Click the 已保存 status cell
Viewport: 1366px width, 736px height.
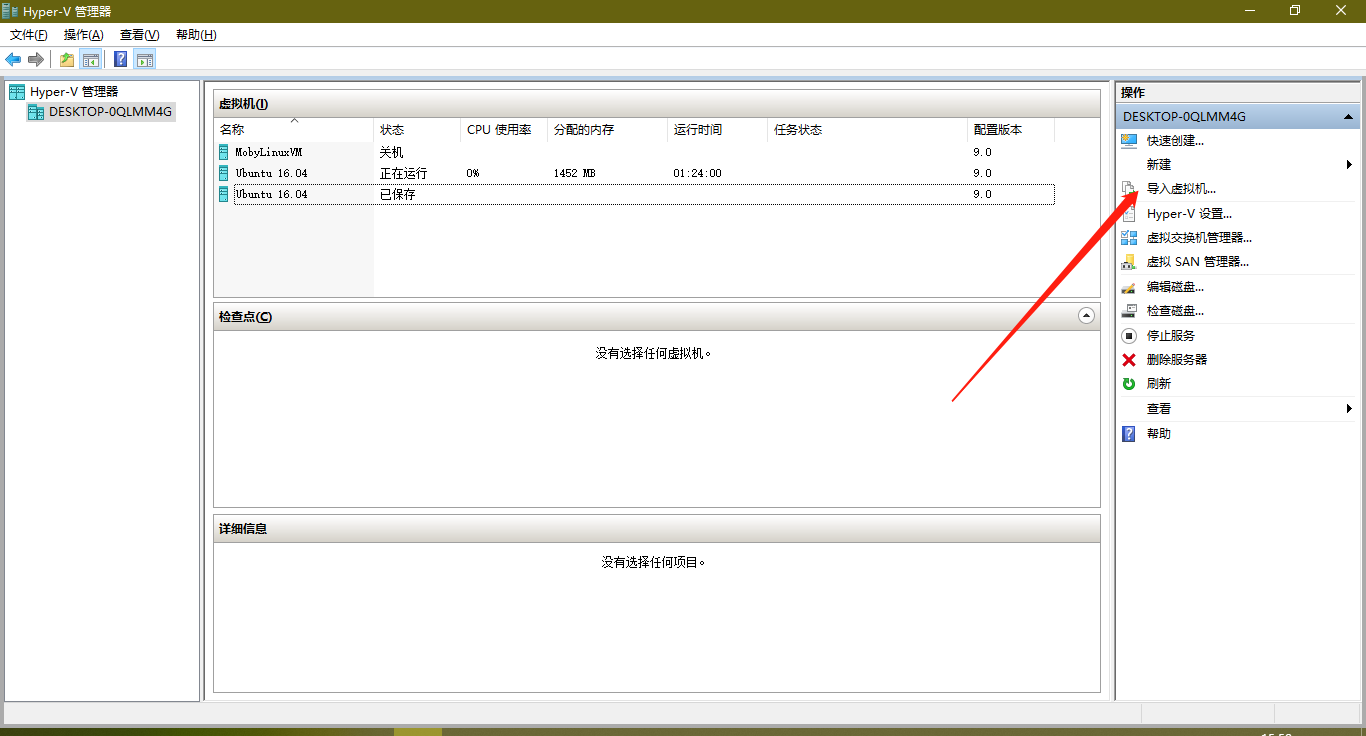398,195
